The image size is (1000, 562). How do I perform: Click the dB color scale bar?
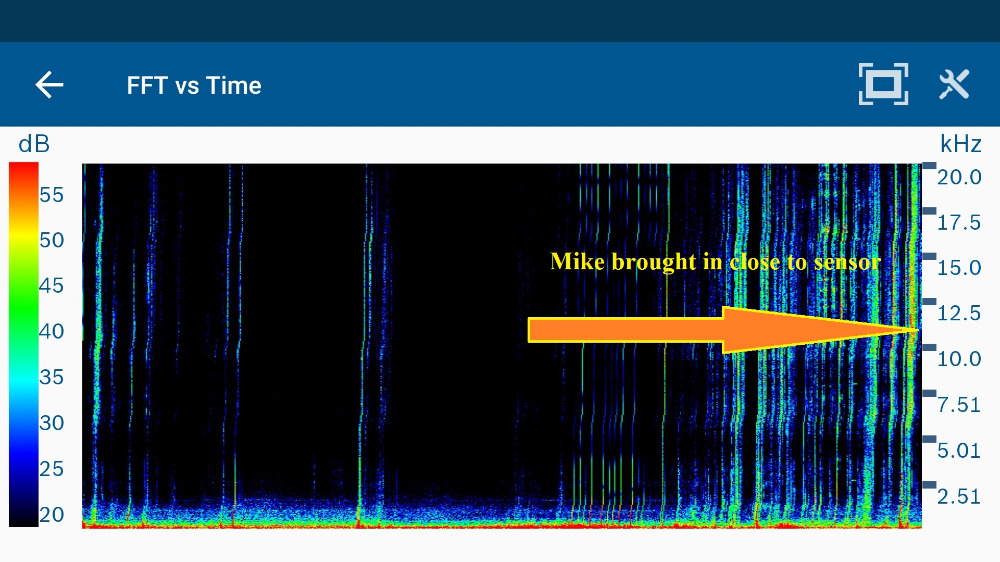(23, 344)
